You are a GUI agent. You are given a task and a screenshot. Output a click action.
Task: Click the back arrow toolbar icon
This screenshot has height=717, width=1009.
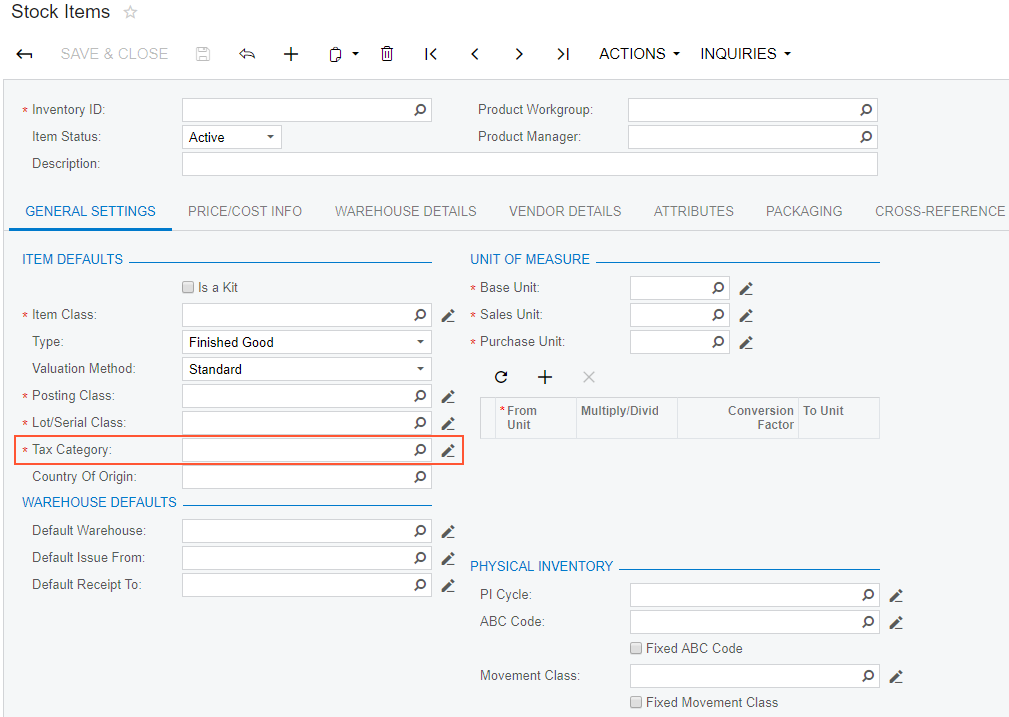click(25, 54)
